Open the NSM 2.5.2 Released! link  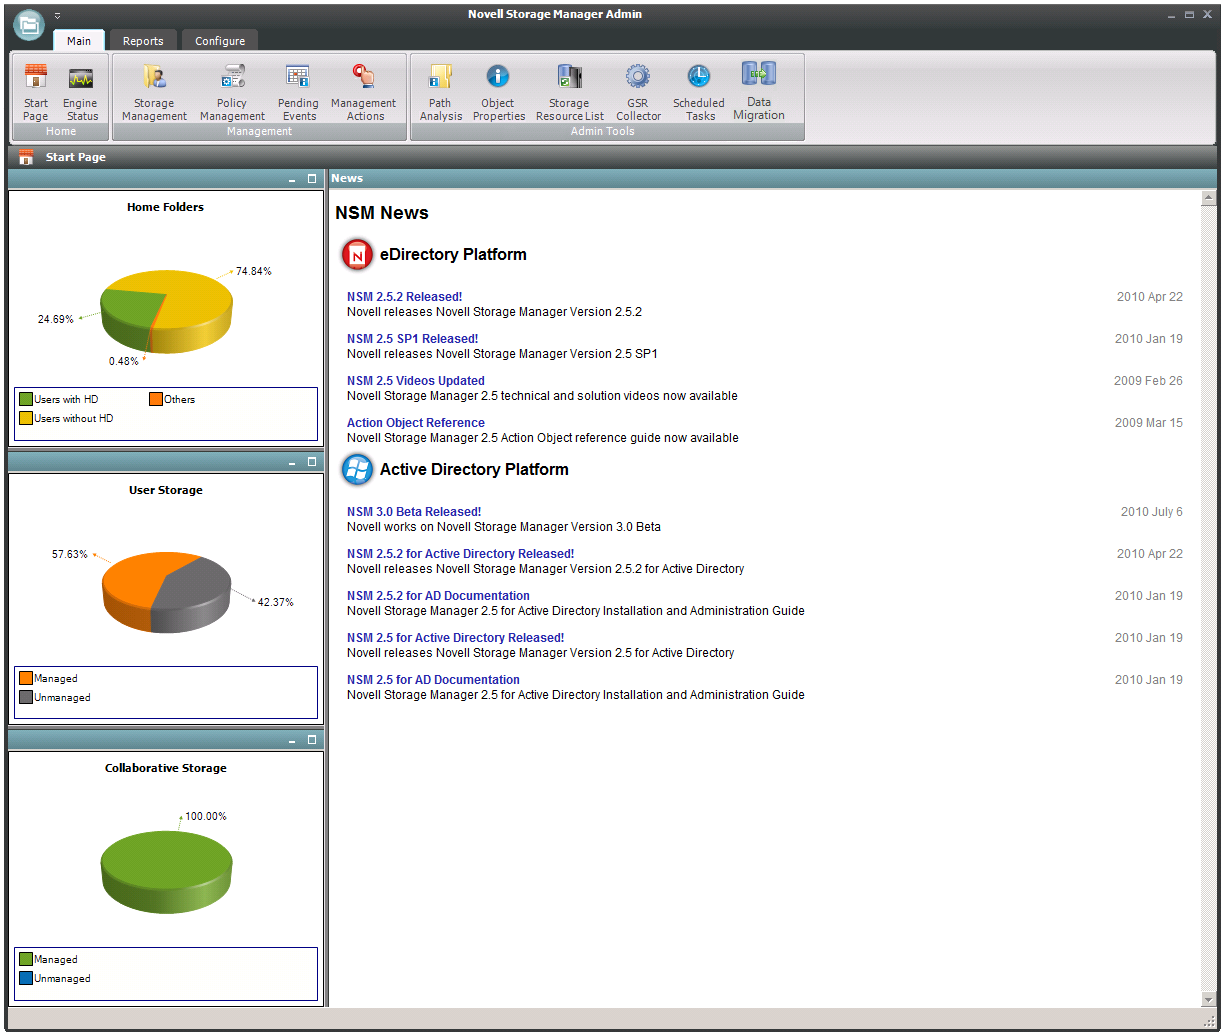click(404, 297)
